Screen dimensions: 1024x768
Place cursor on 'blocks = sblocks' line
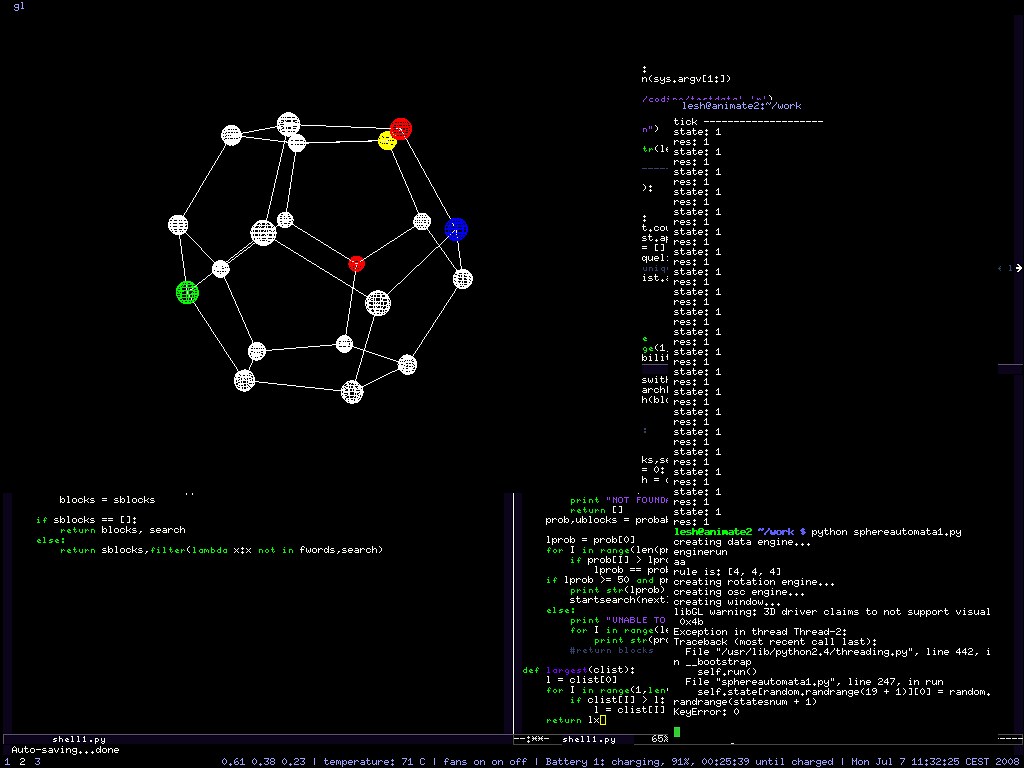[x=107, y=500]
